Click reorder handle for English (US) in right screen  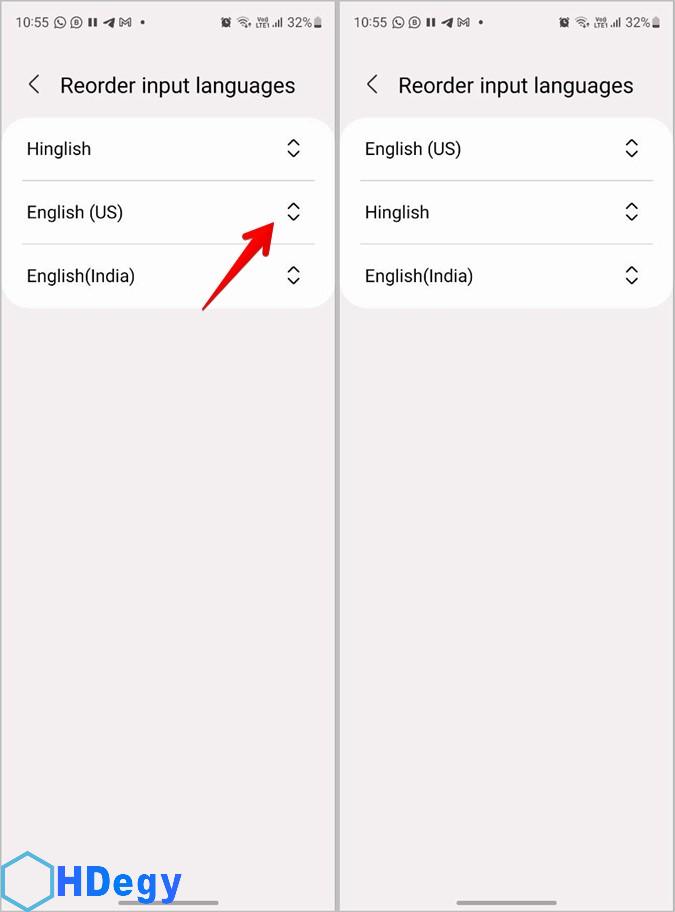click(x=631, y=148)
